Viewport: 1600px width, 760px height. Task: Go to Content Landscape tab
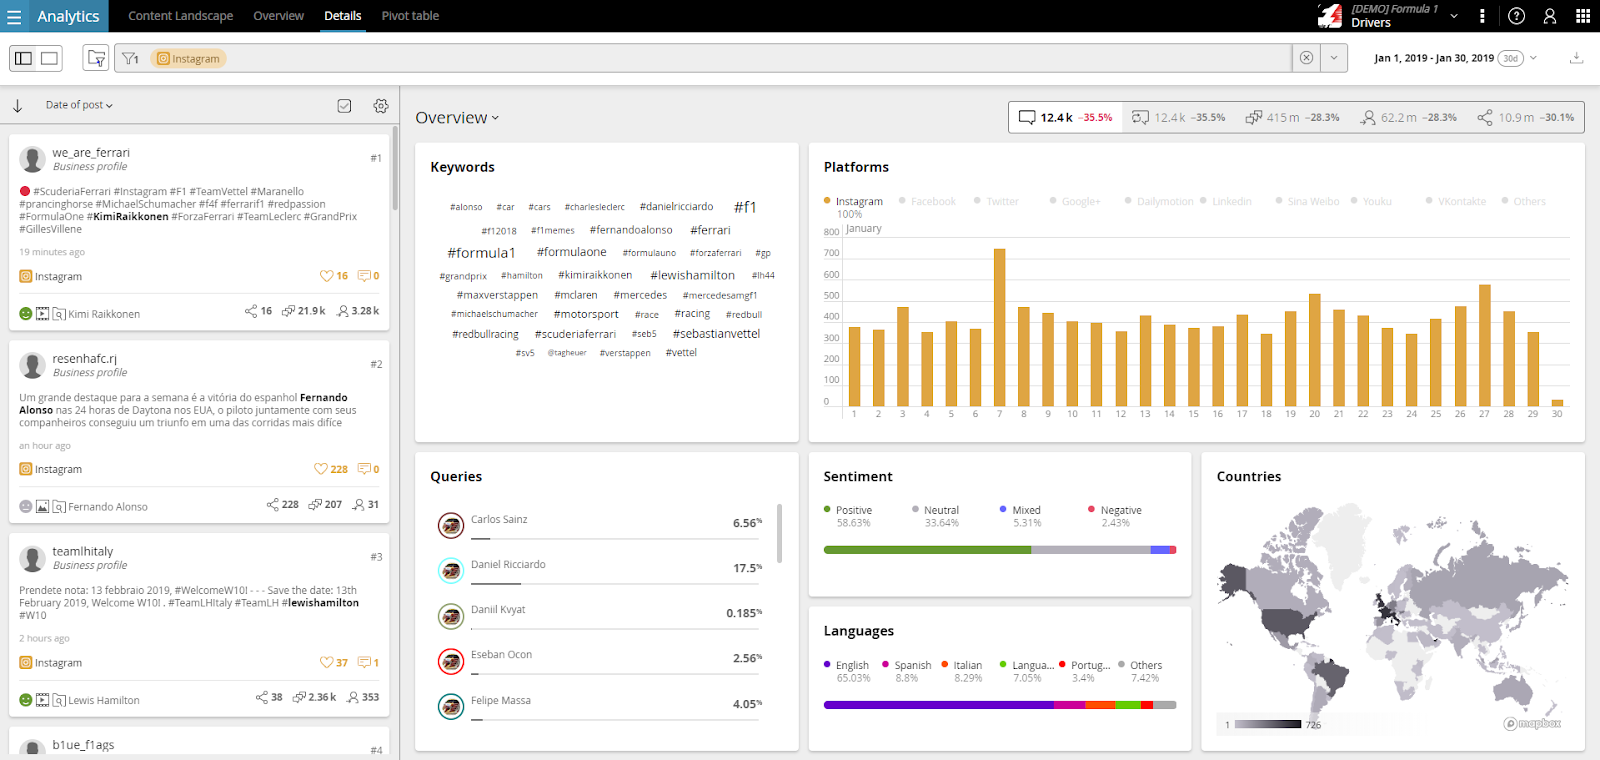coord(181,16)
